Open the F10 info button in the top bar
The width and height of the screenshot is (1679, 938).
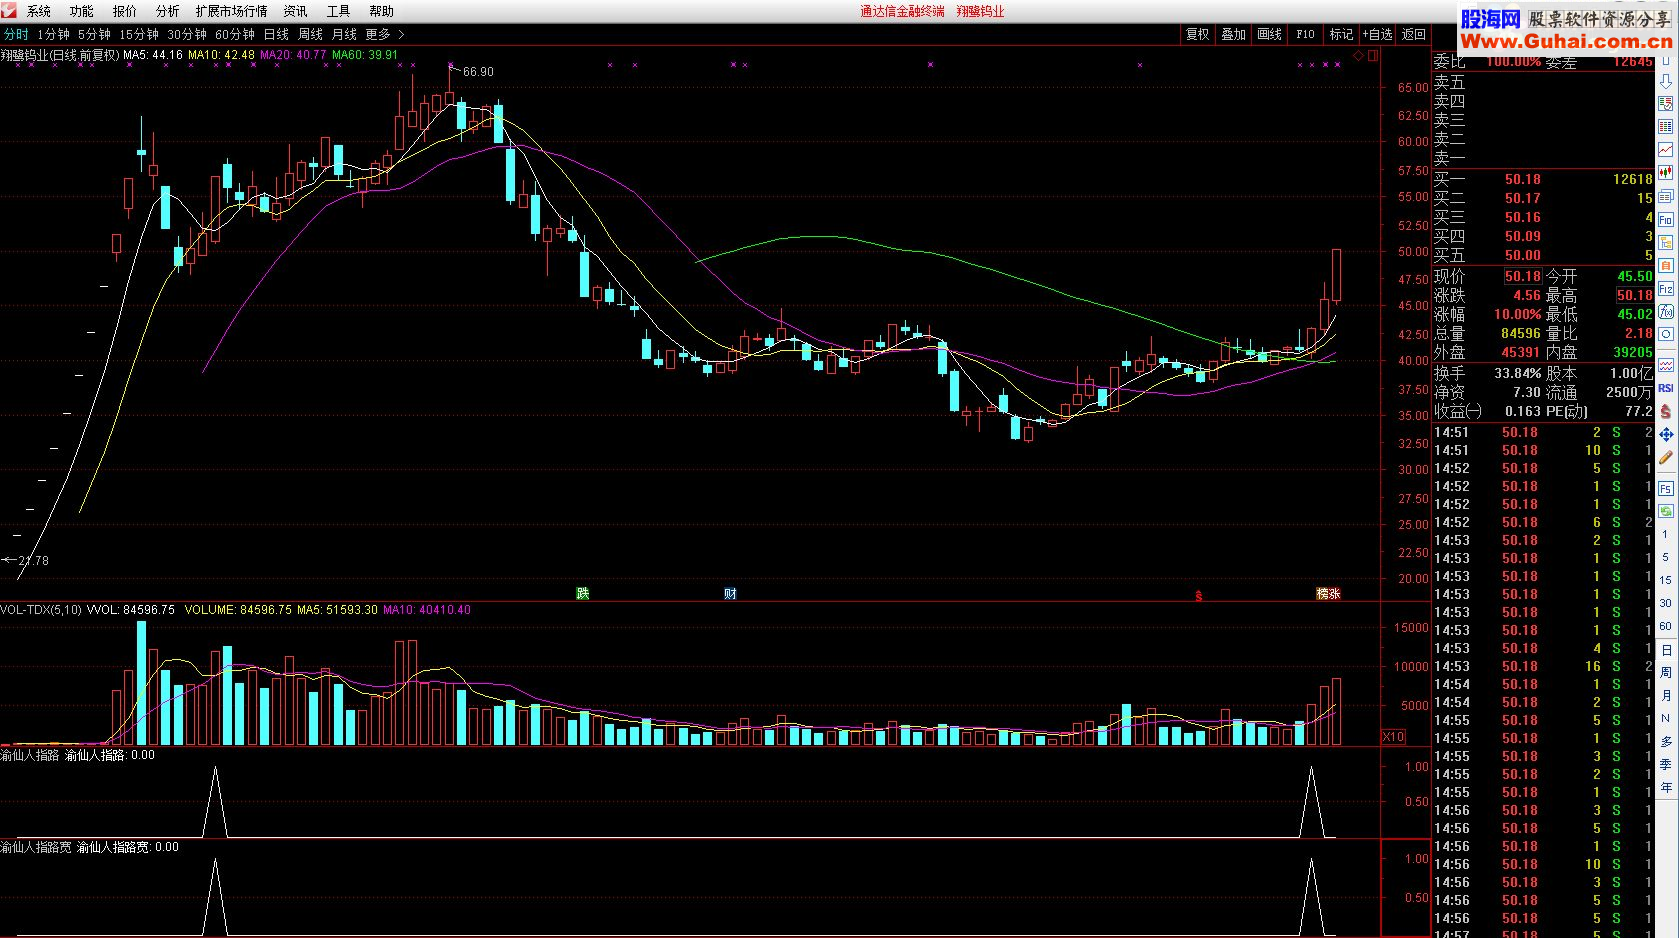coord(1306,34)
